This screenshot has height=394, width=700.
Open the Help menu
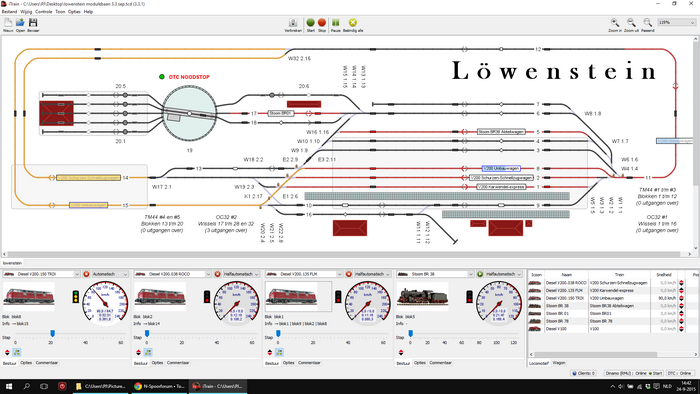coord(88,12)
